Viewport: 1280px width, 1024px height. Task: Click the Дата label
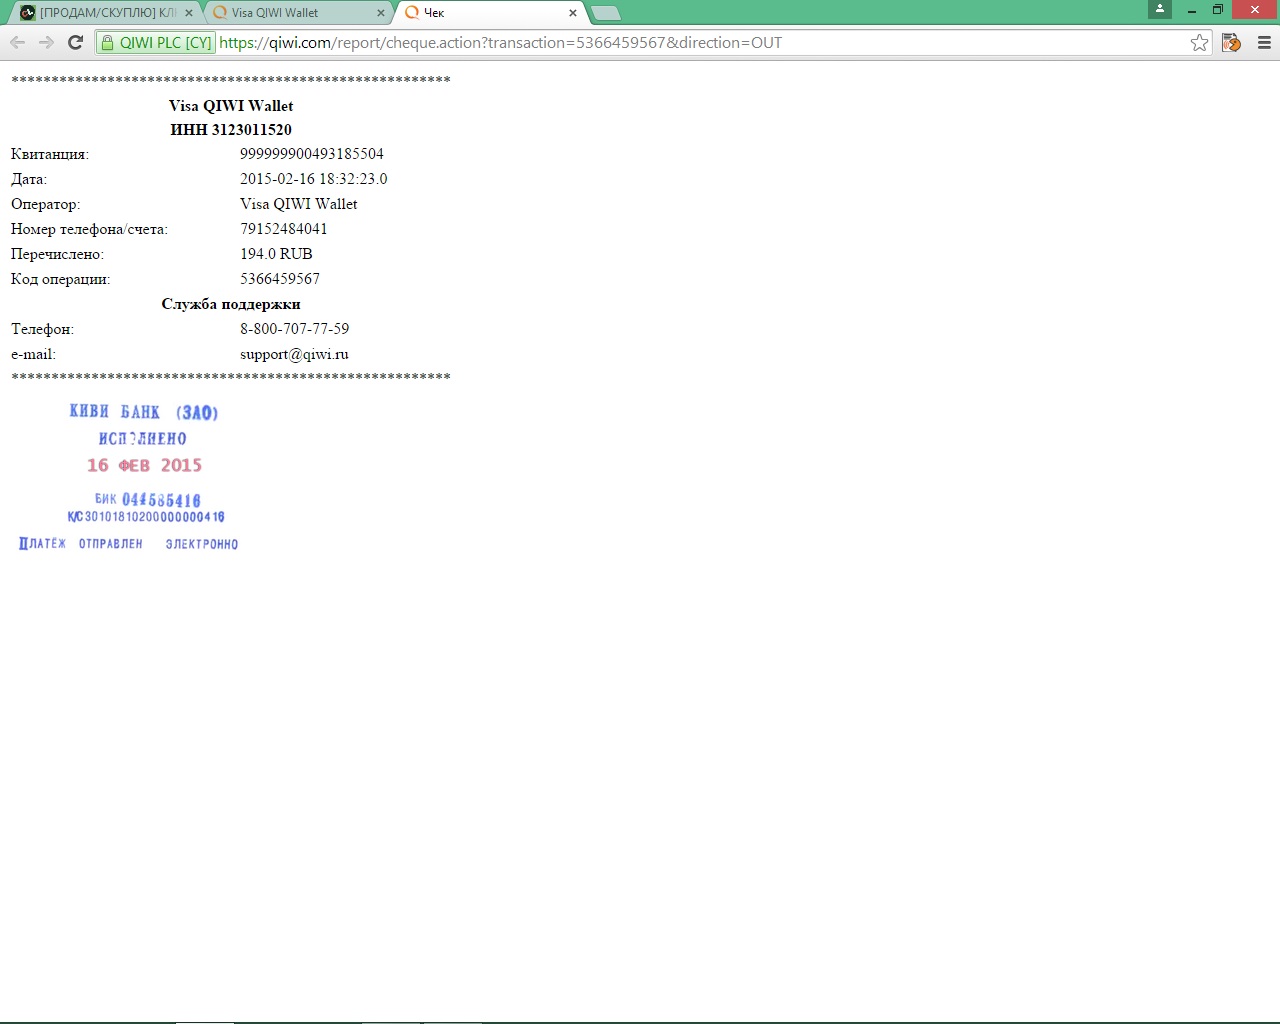[29, 179]
